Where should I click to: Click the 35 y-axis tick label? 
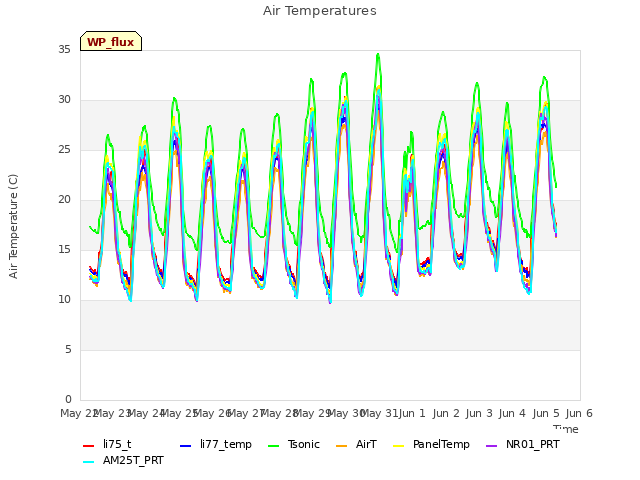(64, 50)
